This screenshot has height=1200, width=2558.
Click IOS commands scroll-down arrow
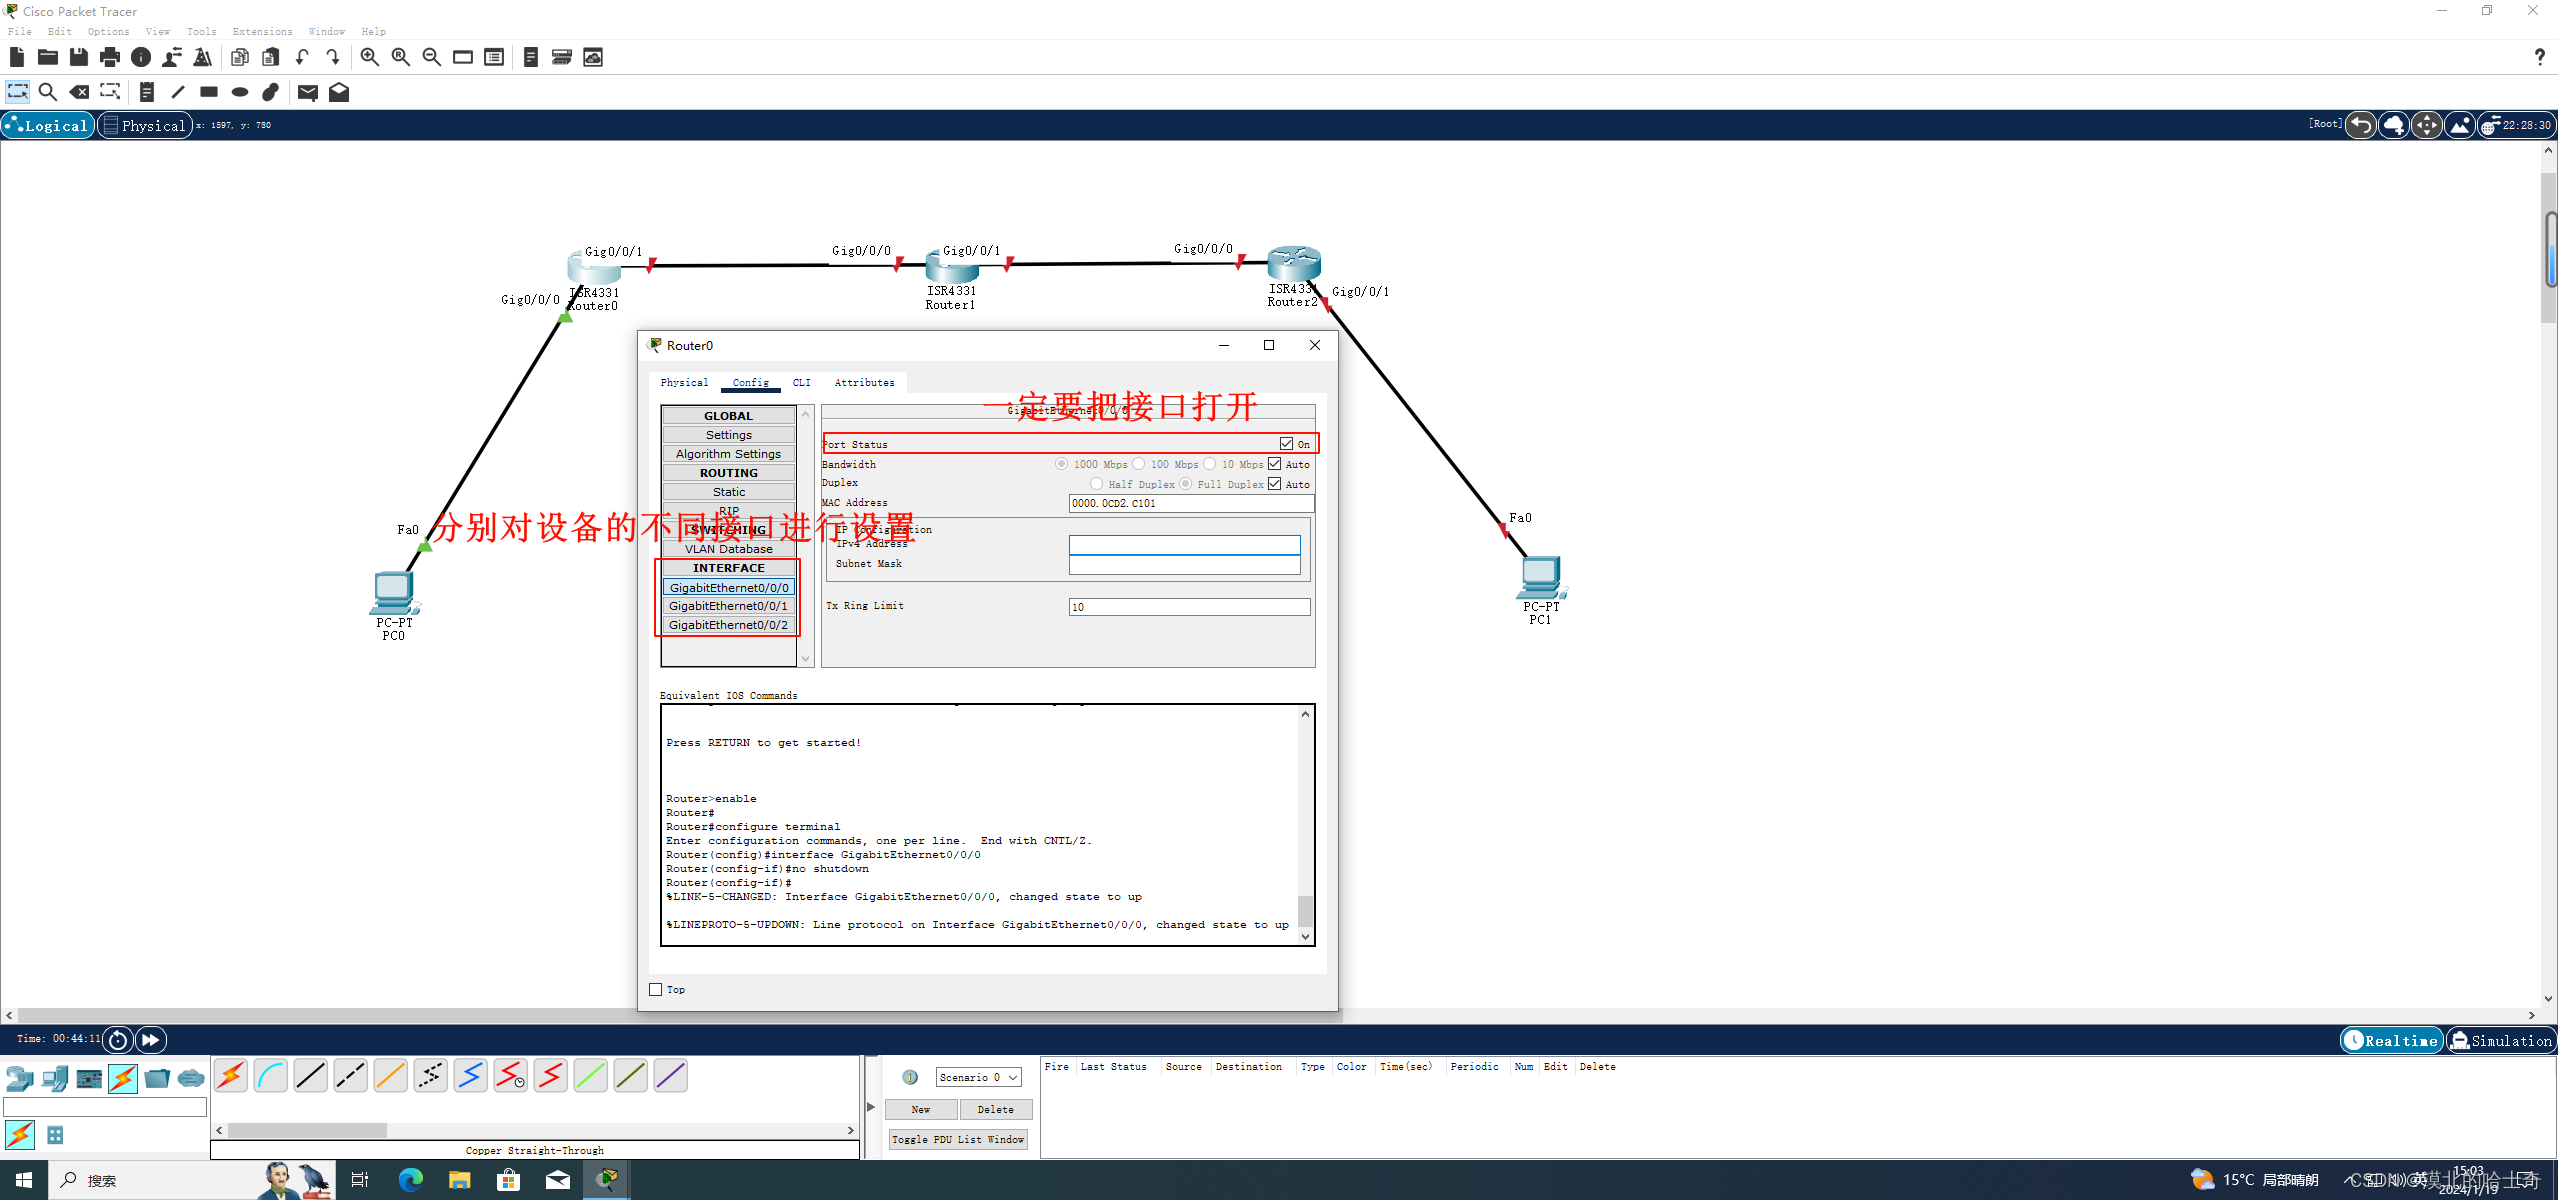tap(1305, 937)
